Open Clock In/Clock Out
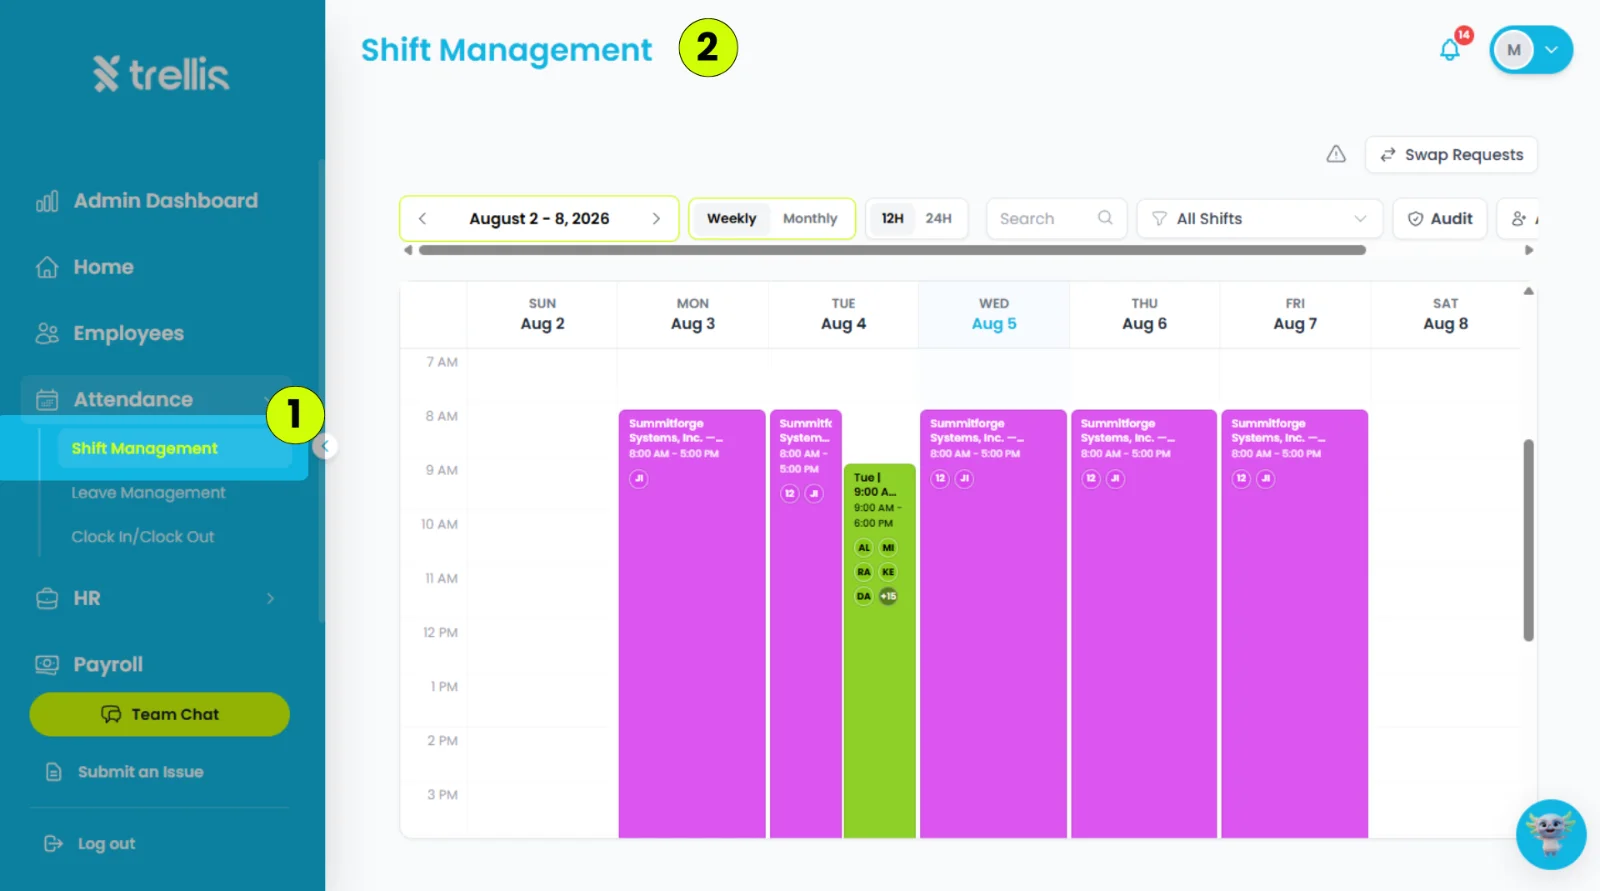Viewport: 1600px width, 891px height. click(x=143, y=536)
